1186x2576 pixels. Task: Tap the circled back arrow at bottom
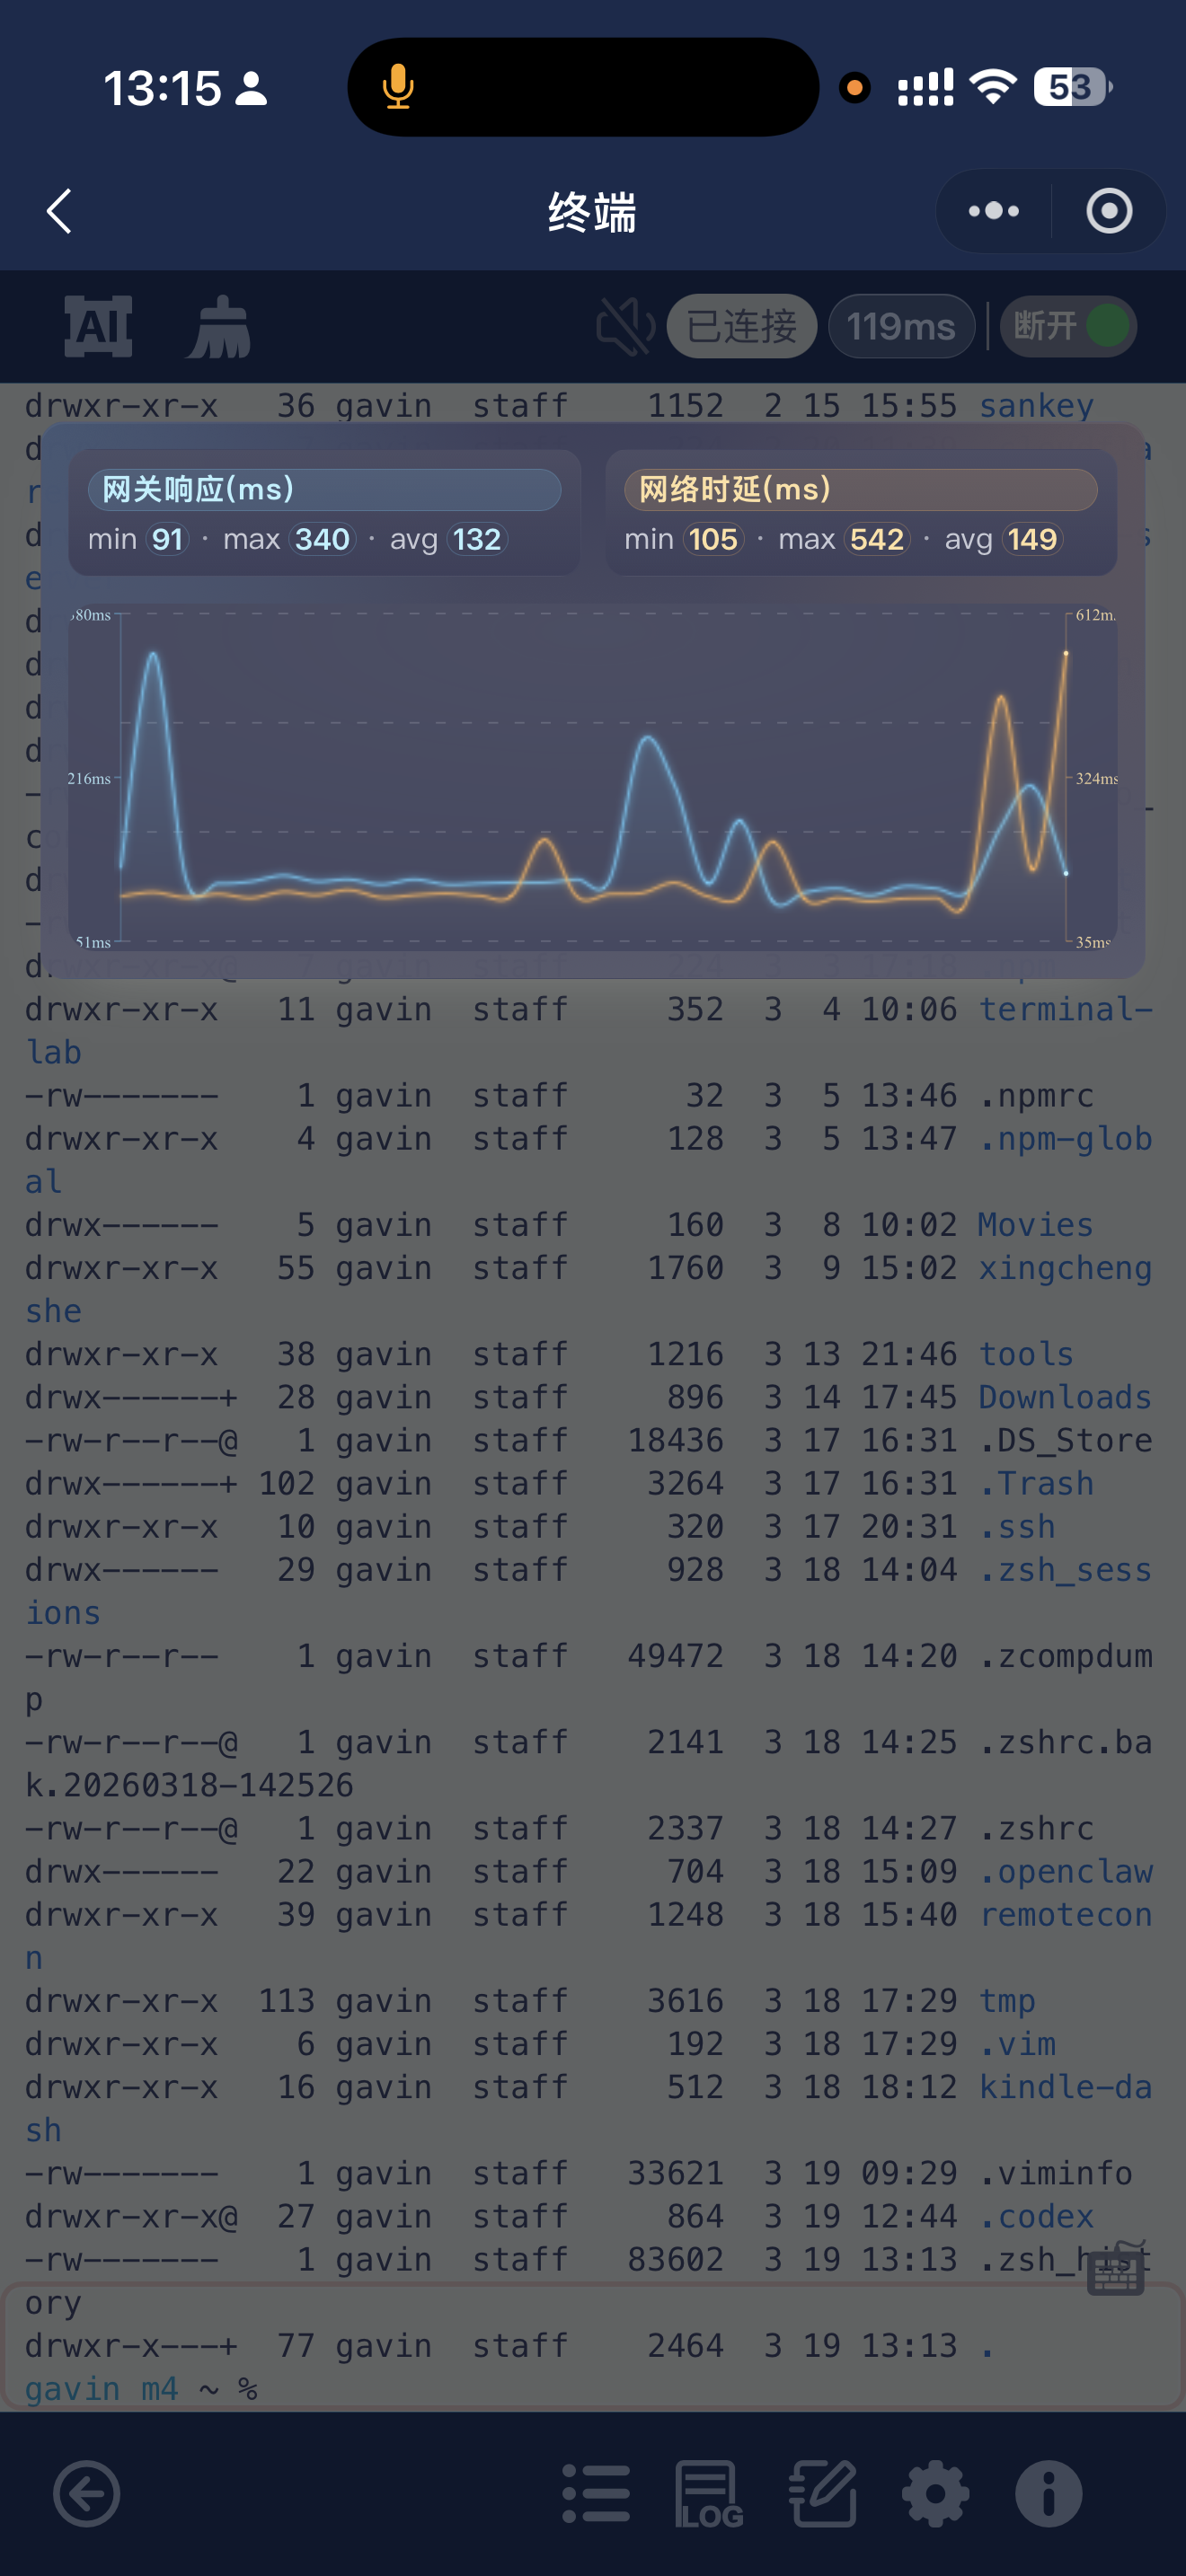[x=87, y=2493]
